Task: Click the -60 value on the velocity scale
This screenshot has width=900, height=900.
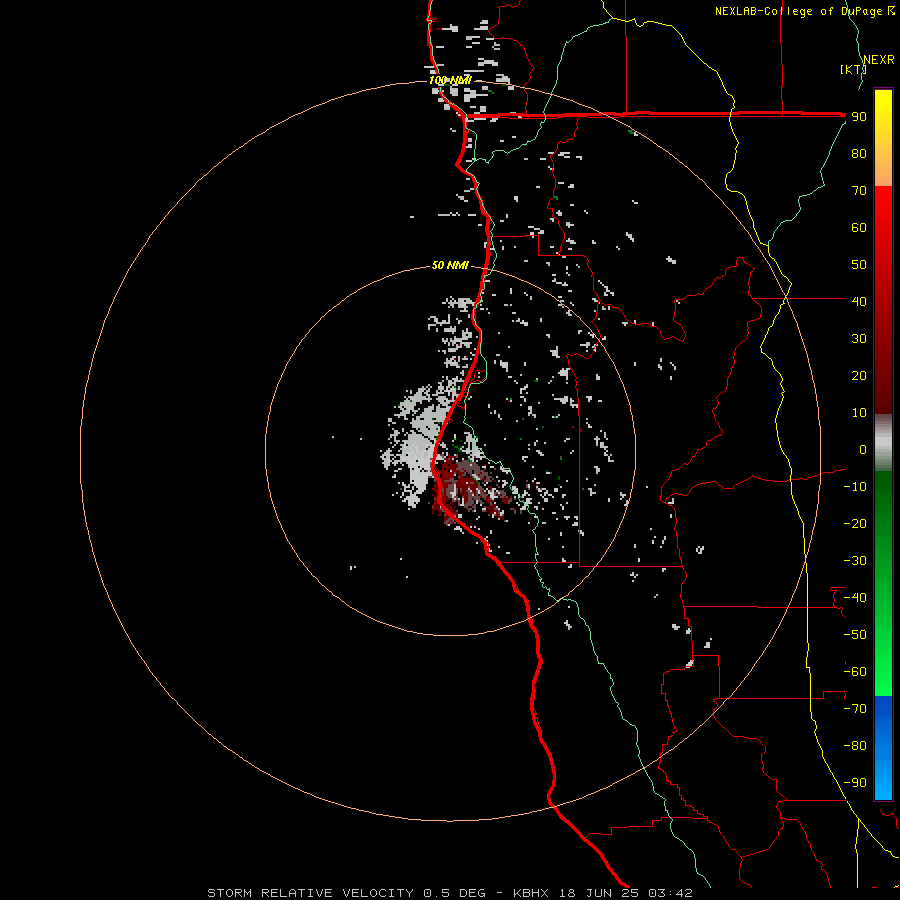Action: (x=855, y=672)
